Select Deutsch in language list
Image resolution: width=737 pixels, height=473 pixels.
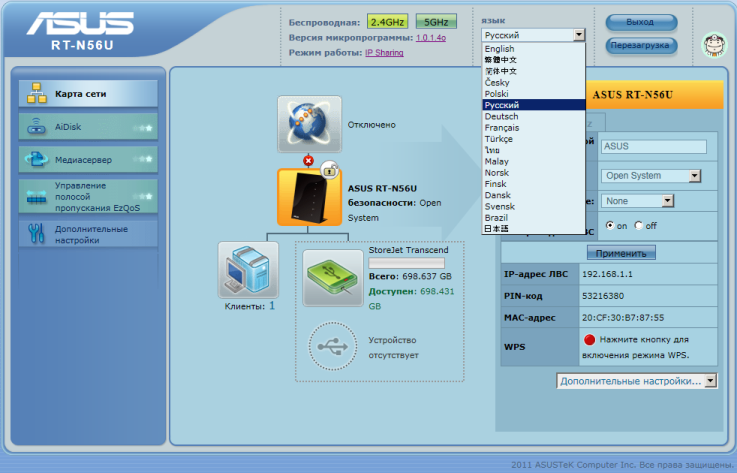(x=533, y=116)
